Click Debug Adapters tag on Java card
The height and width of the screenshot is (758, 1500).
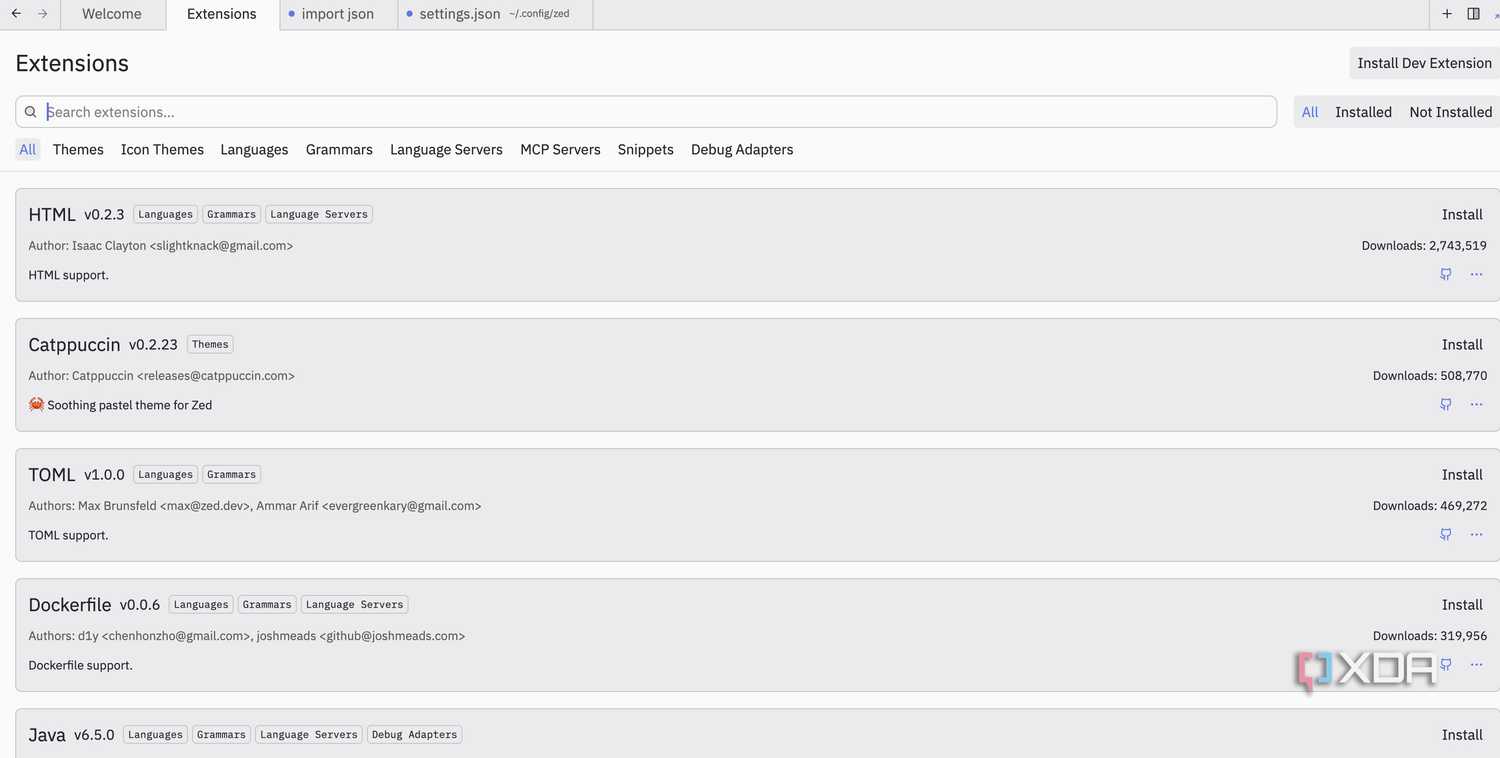coord(414,734)
